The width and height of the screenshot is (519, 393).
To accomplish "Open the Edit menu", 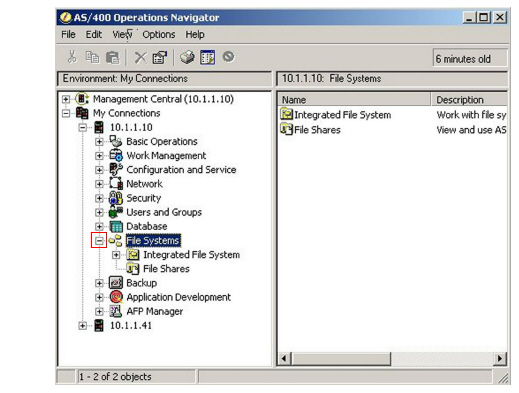I will [94, 34].
